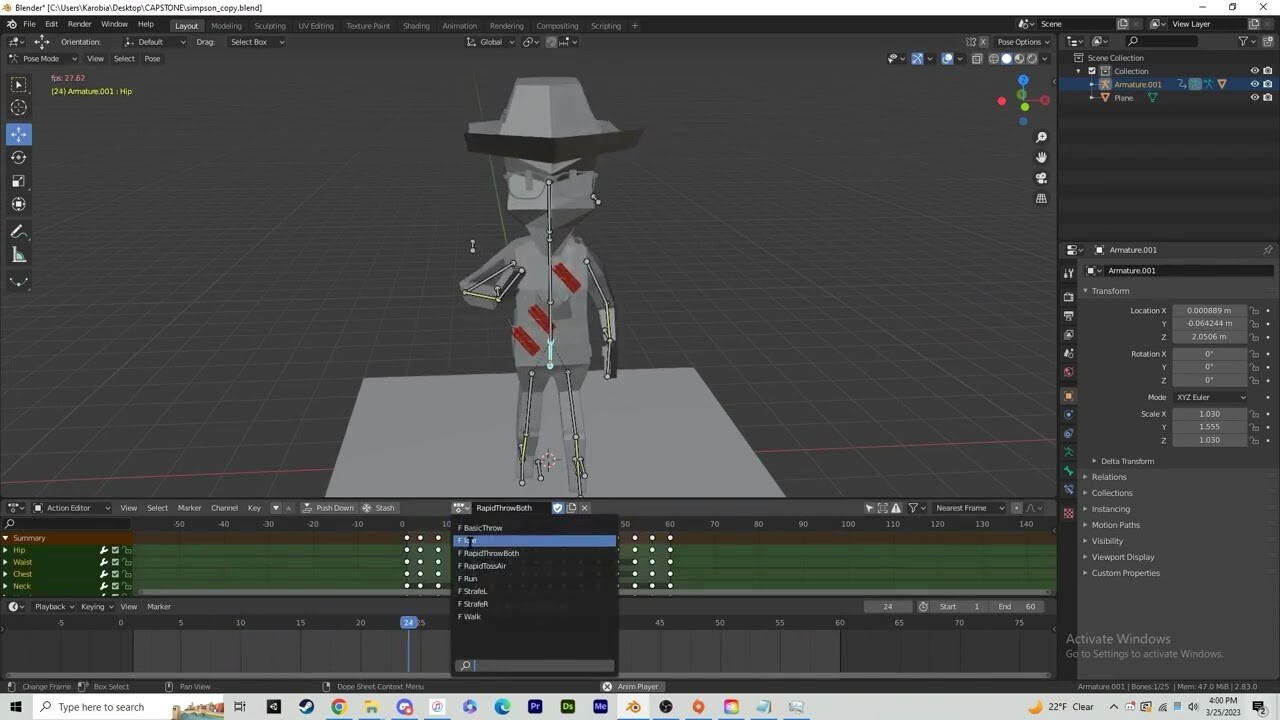Toggle X-Ray display in viewport header
The image size is (1280, 720).
pyautogui.click(x=976, y=59)
